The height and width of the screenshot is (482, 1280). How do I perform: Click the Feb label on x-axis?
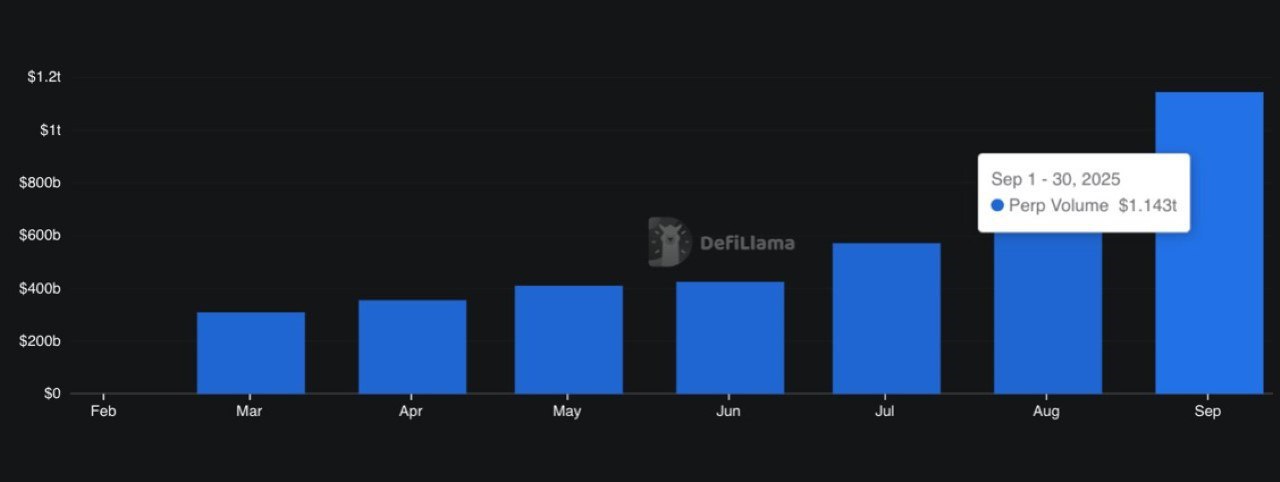coord(103,412)
